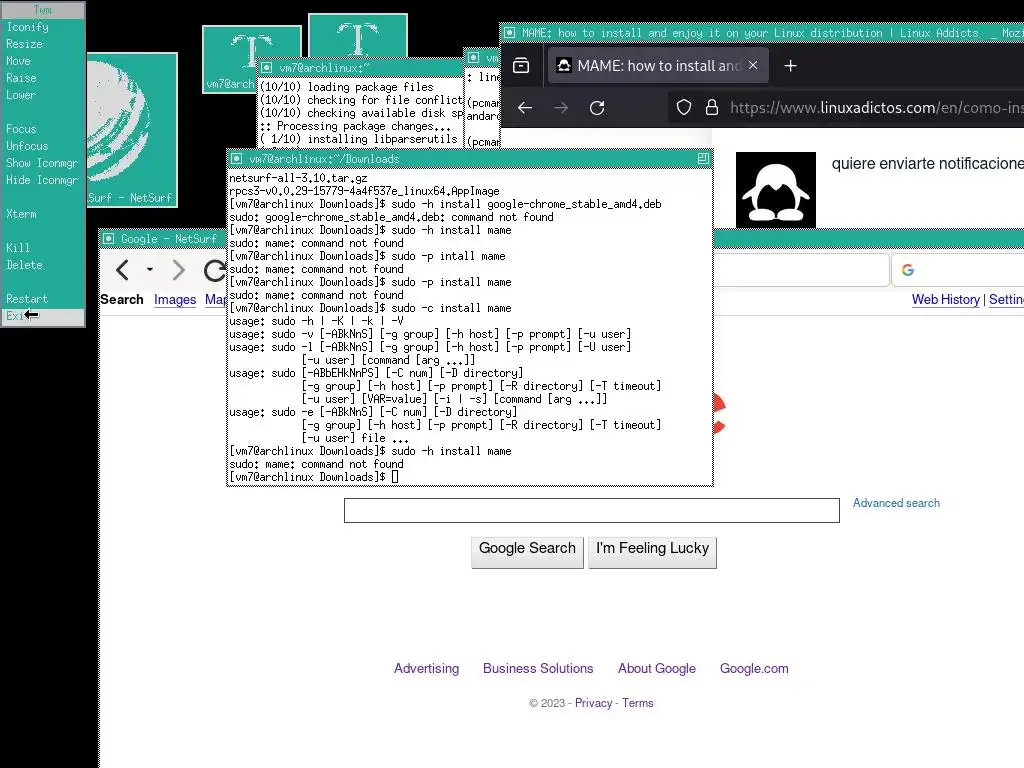Viewport: 1024px width, 768px height.
Task: Go back in NetSurf browser
Action: 123,270
